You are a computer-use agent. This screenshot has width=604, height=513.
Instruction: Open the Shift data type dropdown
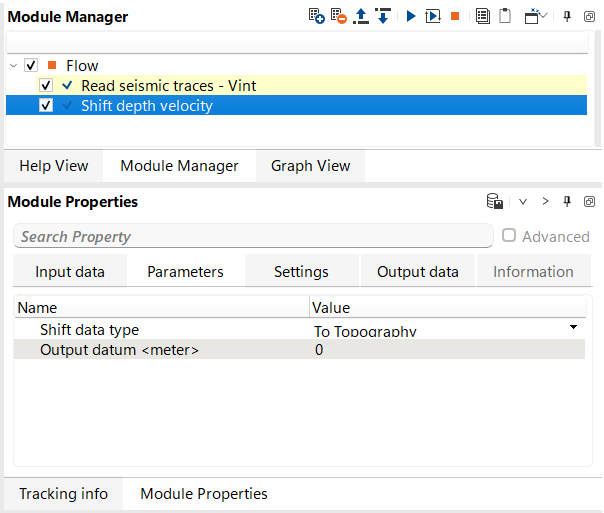click(573, 328)
